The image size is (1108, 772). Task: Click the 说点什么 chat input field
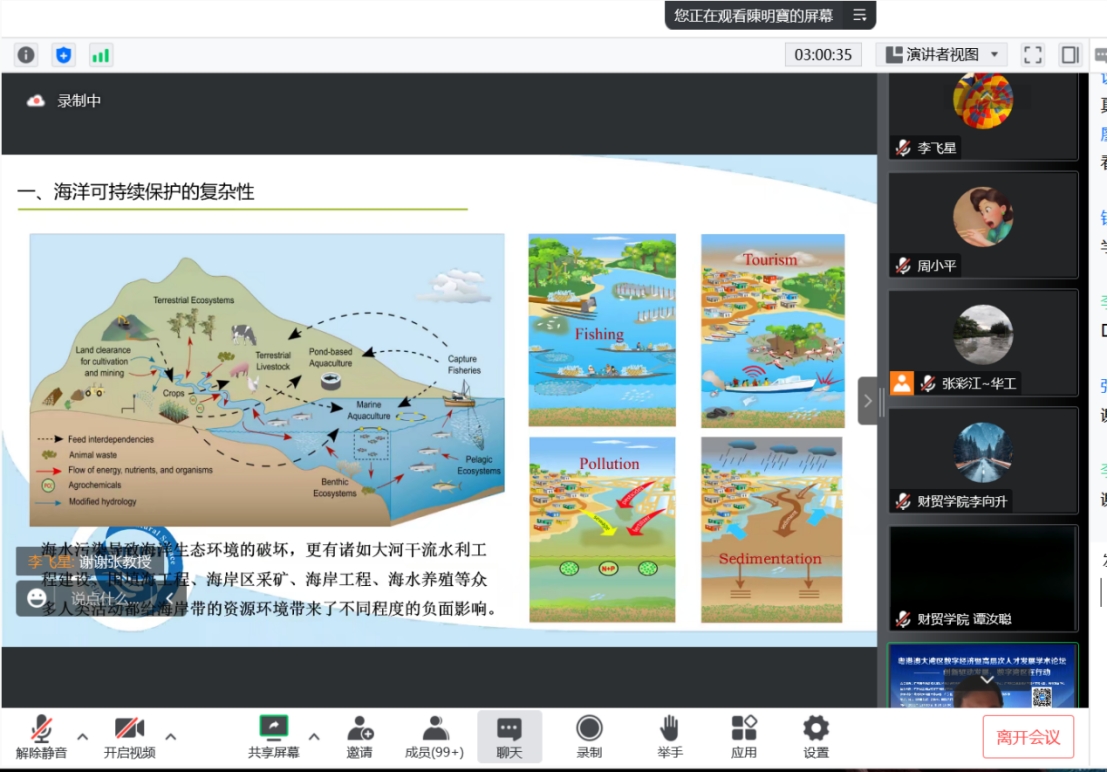click(x=100, y=598)
